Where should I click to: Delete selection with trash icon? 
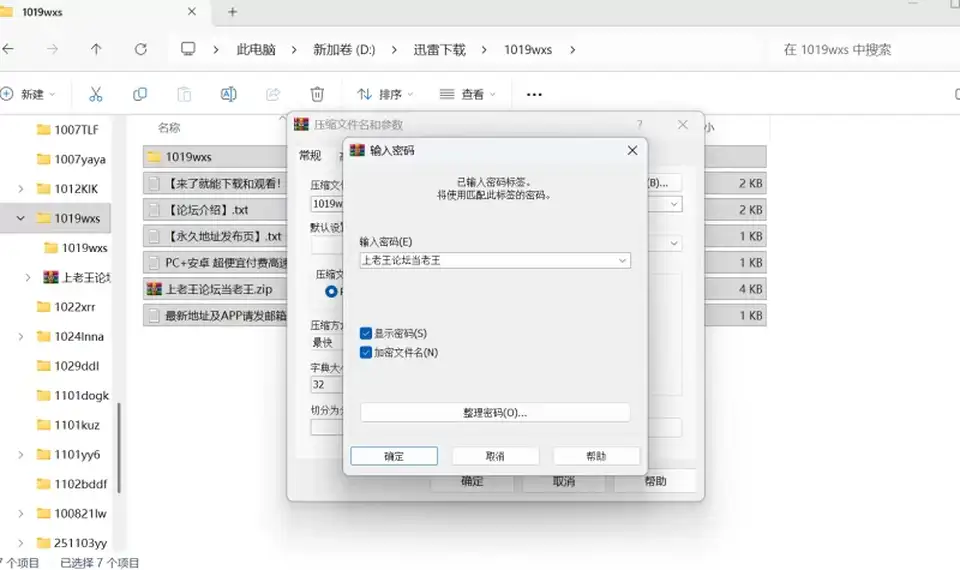click(x=317, y=94)
